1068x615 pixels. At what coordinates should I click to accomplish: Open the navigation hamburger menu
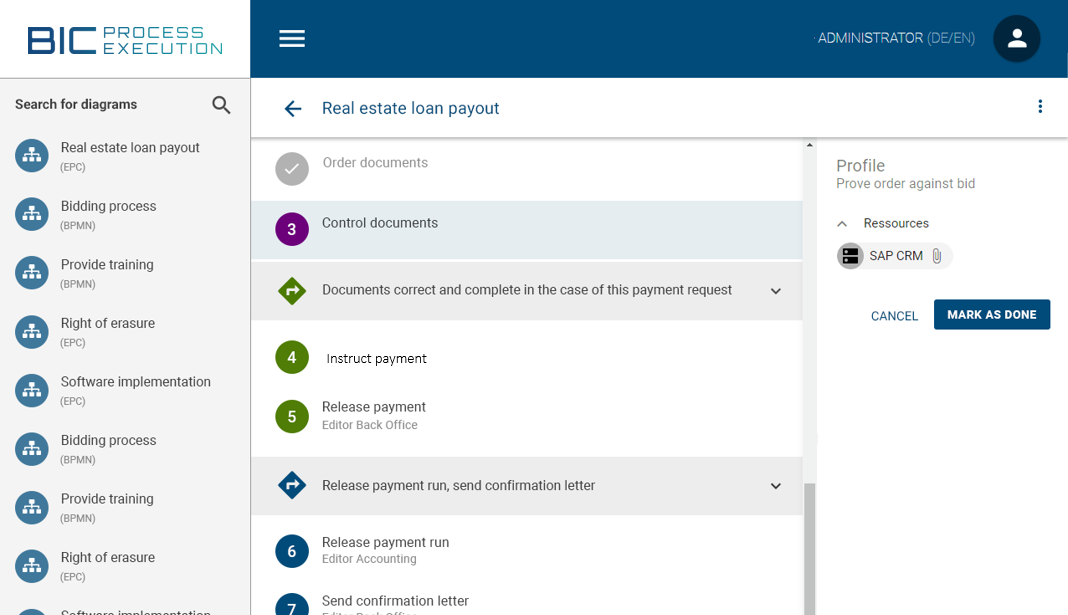click(292, 38)
